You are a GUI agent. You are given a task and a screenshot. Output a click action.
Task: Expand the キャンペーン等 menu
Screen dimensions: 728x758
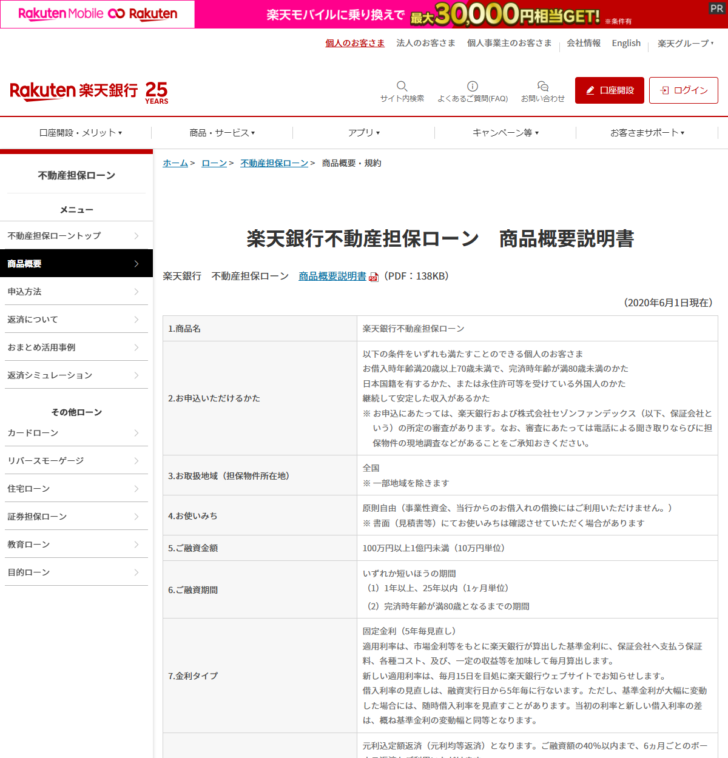505,132
